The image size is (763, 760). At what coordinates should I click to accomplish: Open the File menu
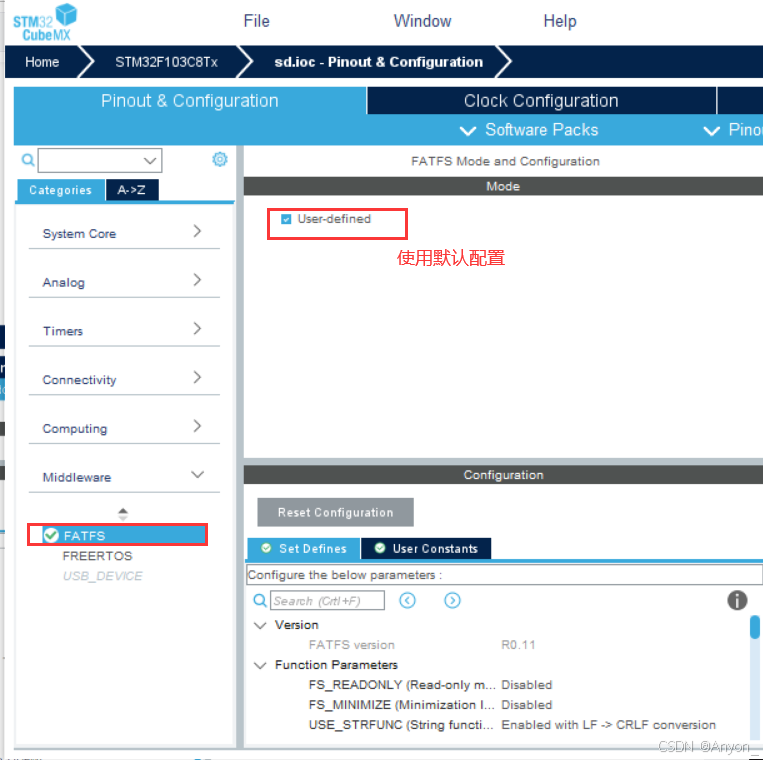(x=256, y=21)
